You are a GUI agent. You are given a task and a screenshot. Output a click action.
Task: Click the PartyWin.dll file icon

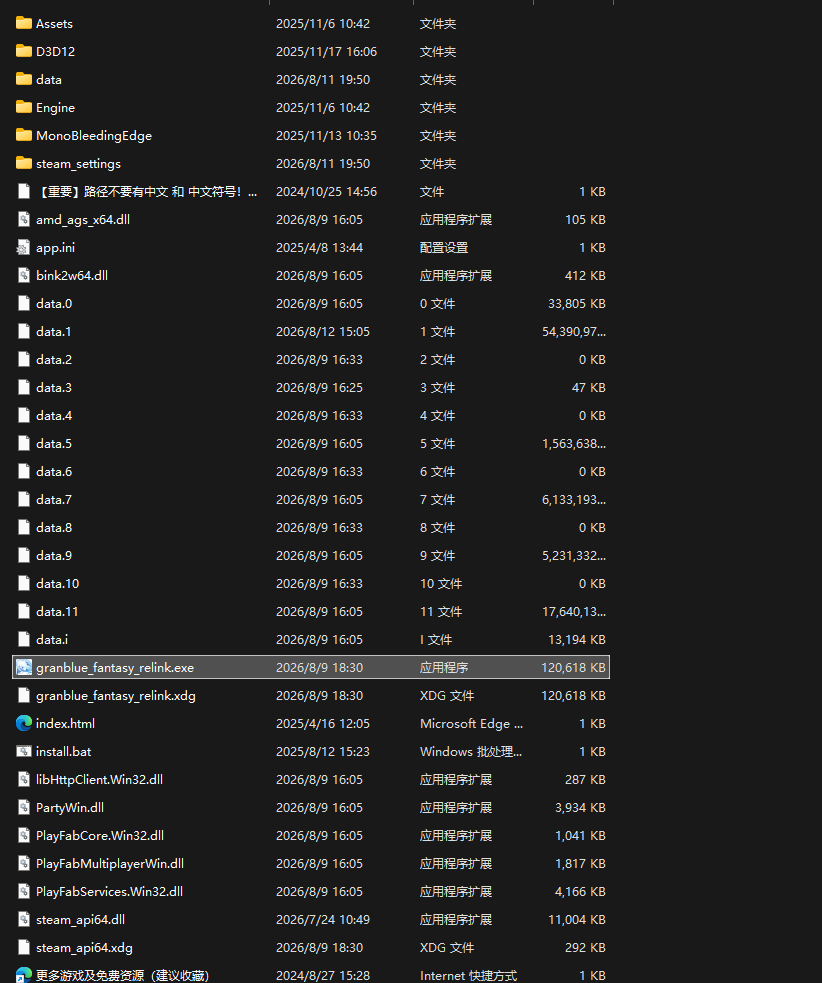pos(24,807)
